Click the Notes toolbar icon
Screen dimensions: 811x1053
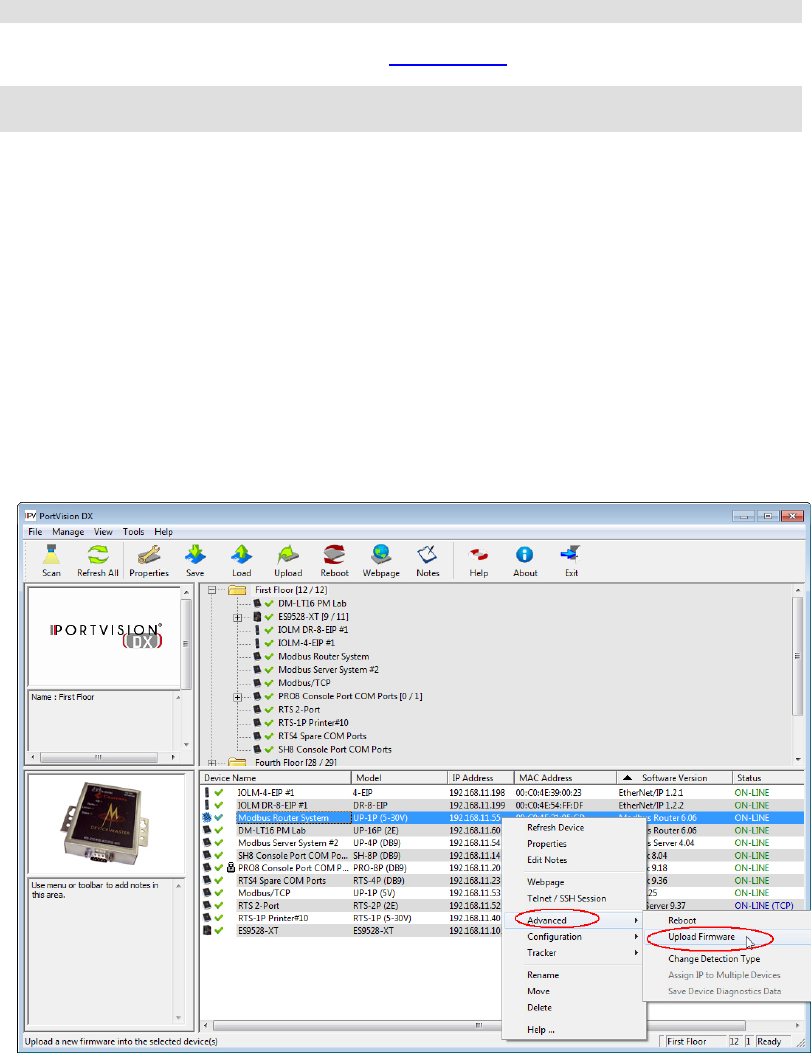click(x=427, y=555)
